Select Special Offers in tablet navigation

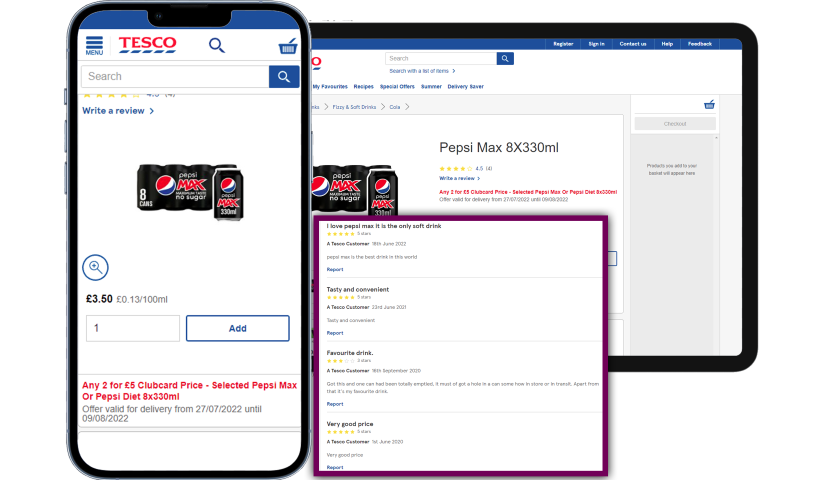[397, 87]
